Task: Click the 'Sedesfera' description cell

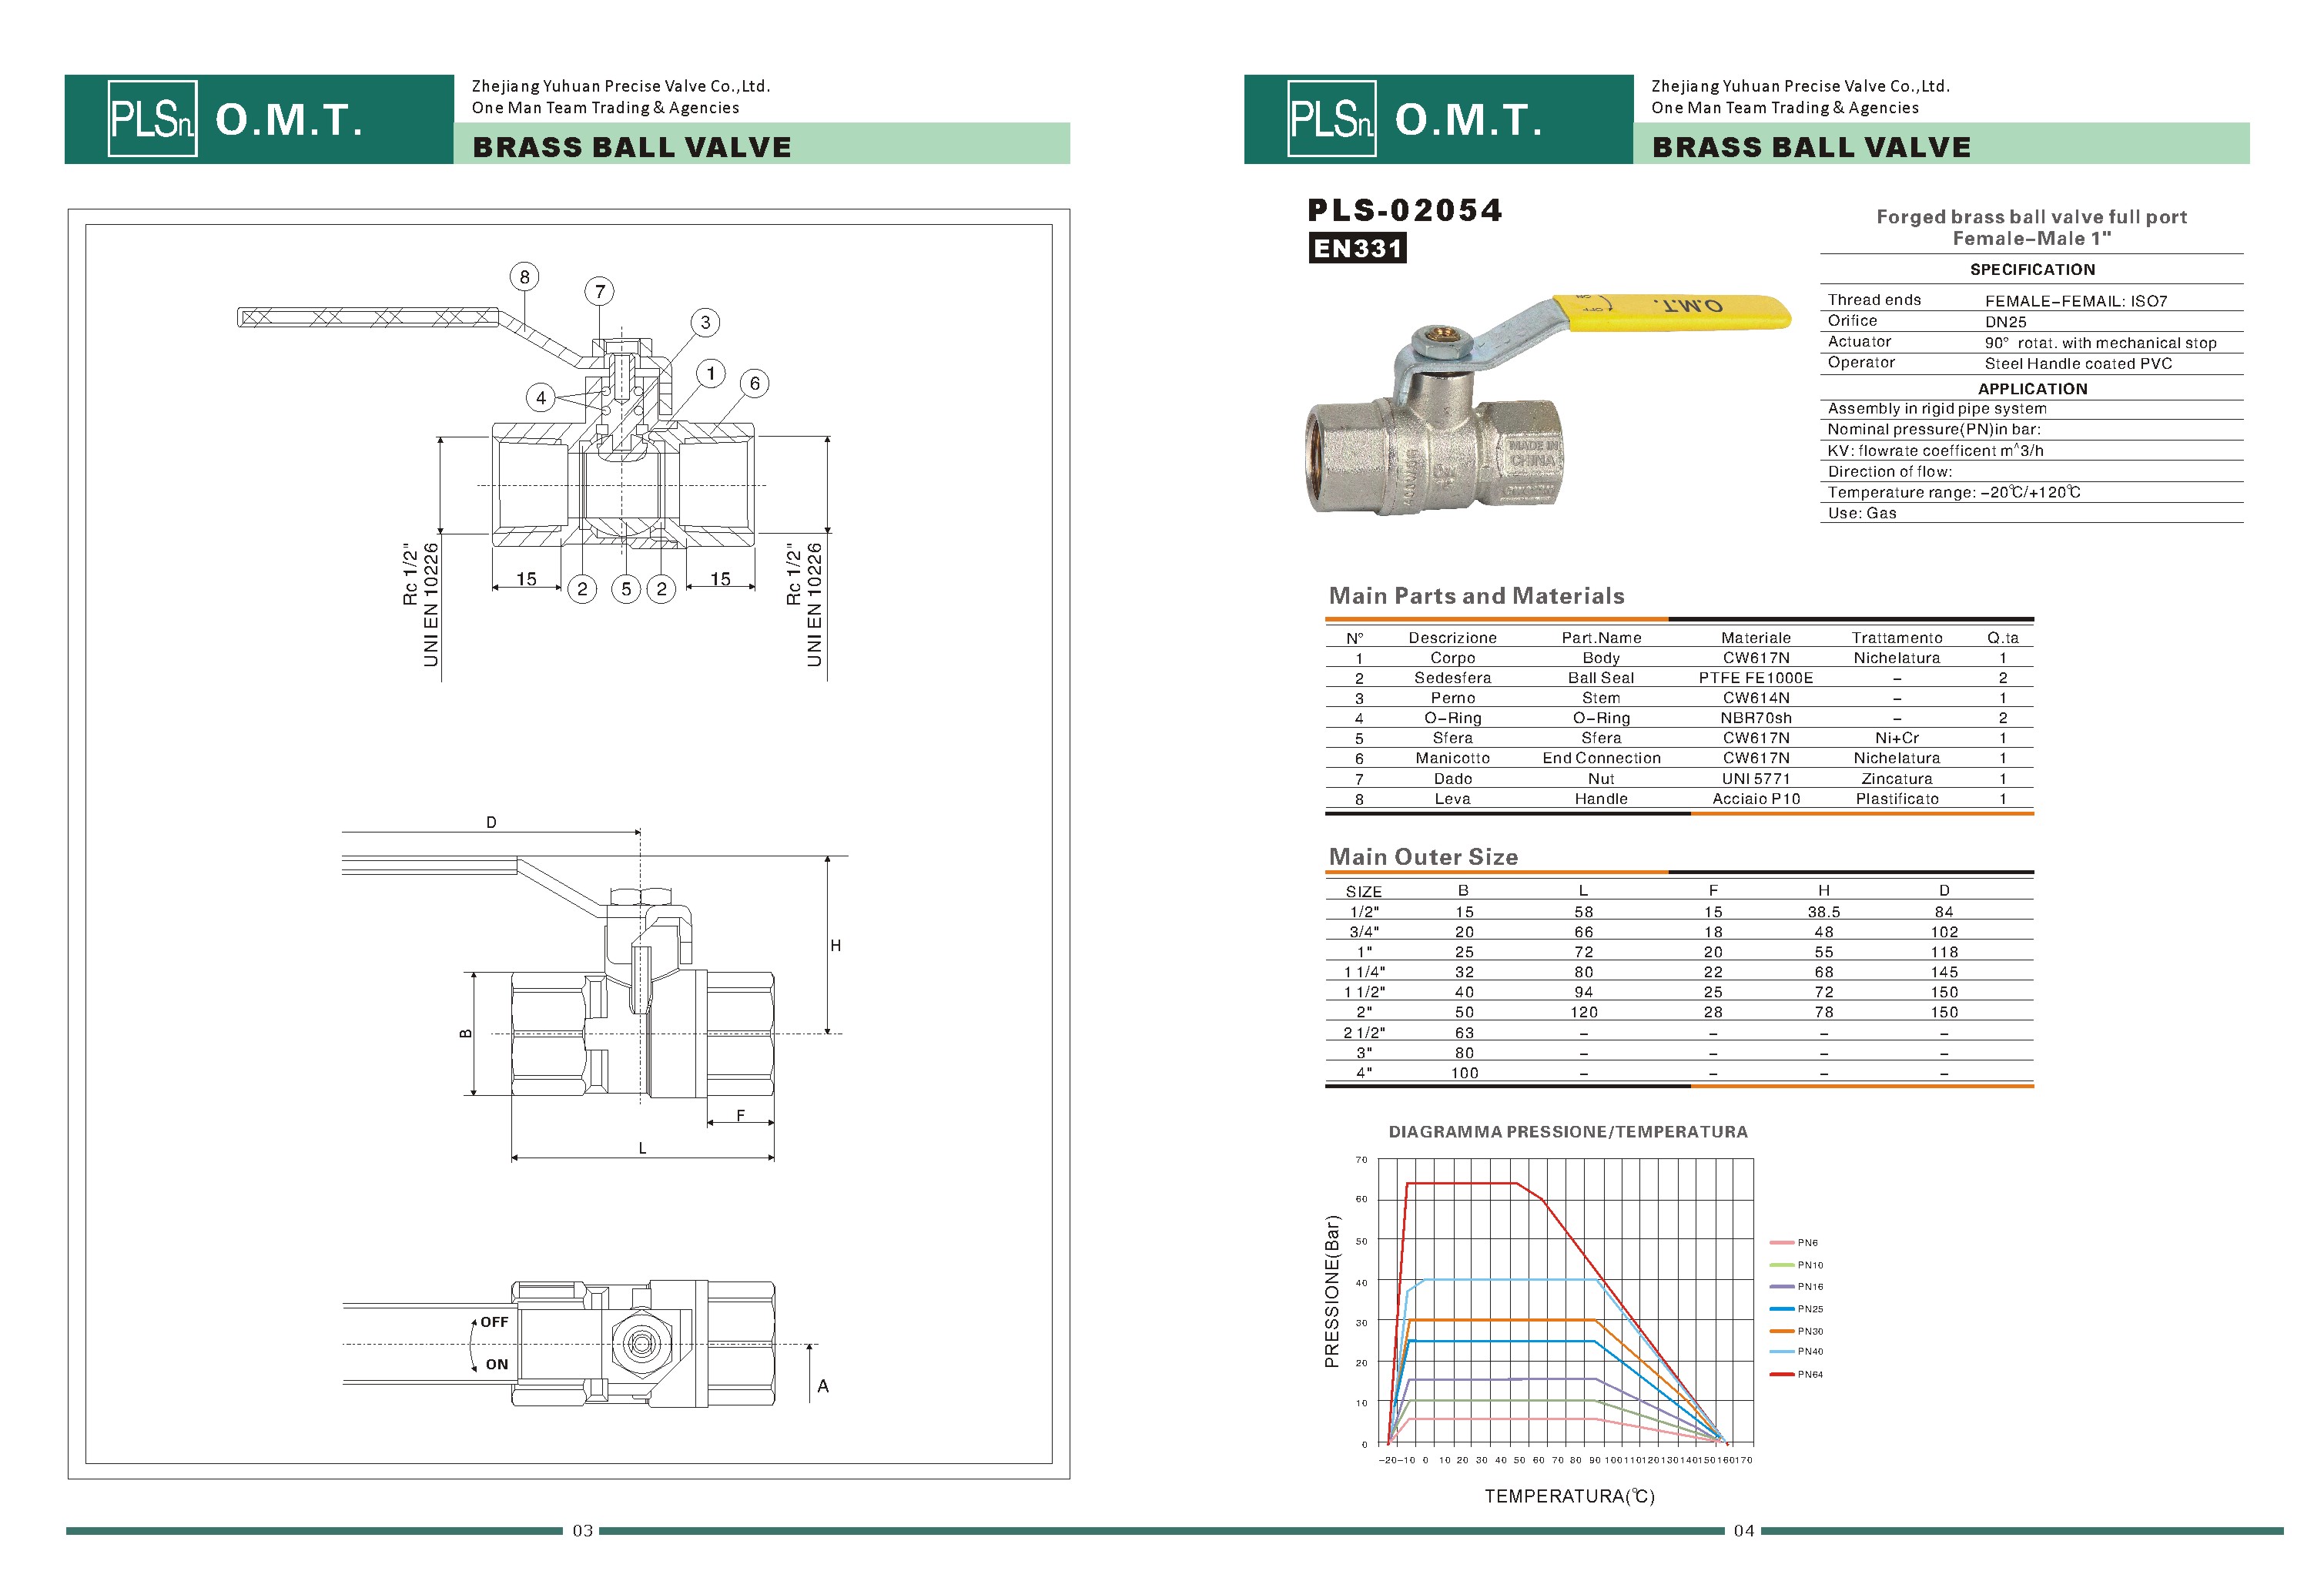Action: [1452, 678]
